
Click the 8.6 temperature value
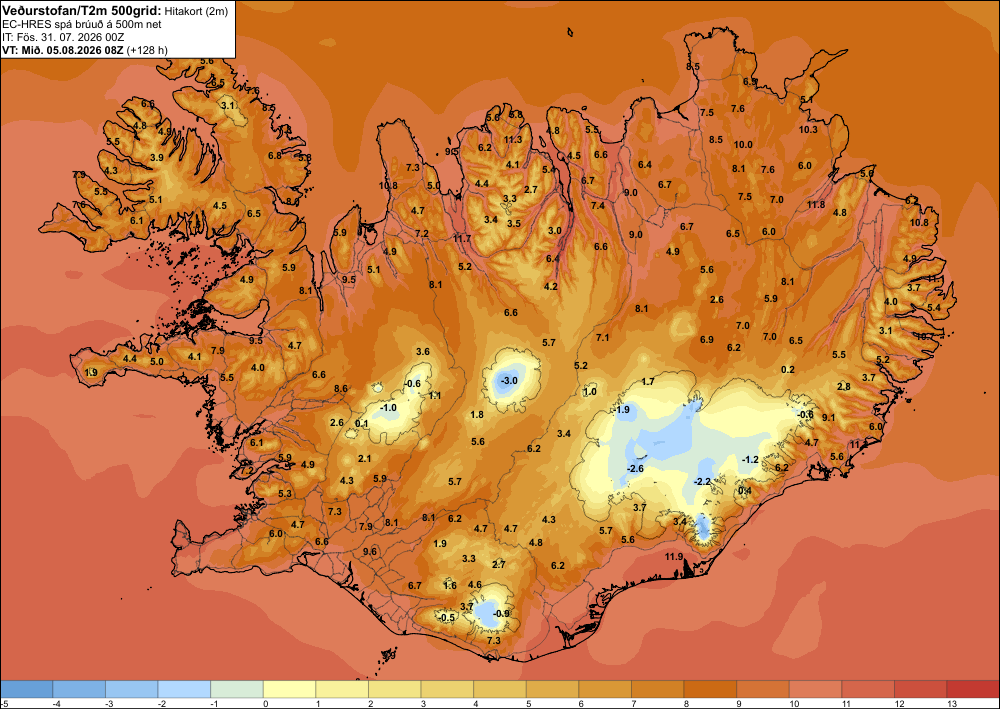[341, 388]
